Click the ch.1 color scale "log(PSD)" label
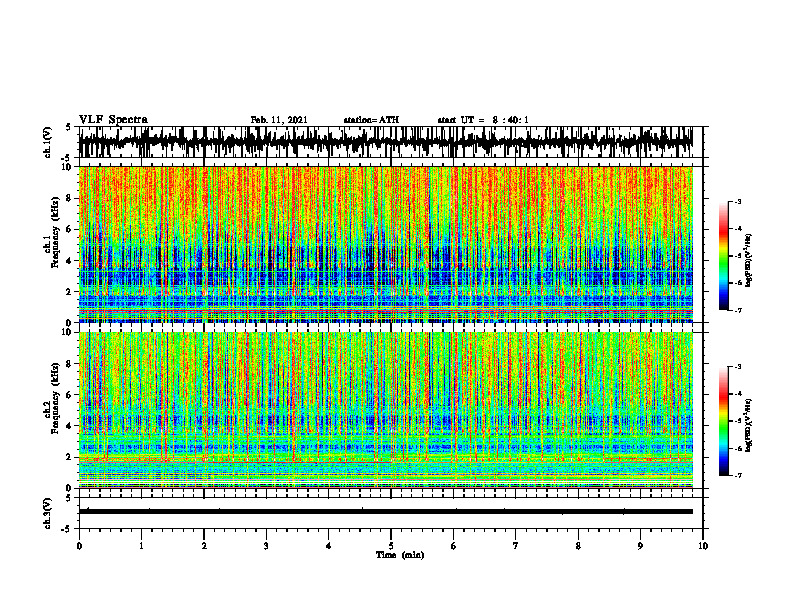Screen dimensions: 792x612 tap(749, 260)
